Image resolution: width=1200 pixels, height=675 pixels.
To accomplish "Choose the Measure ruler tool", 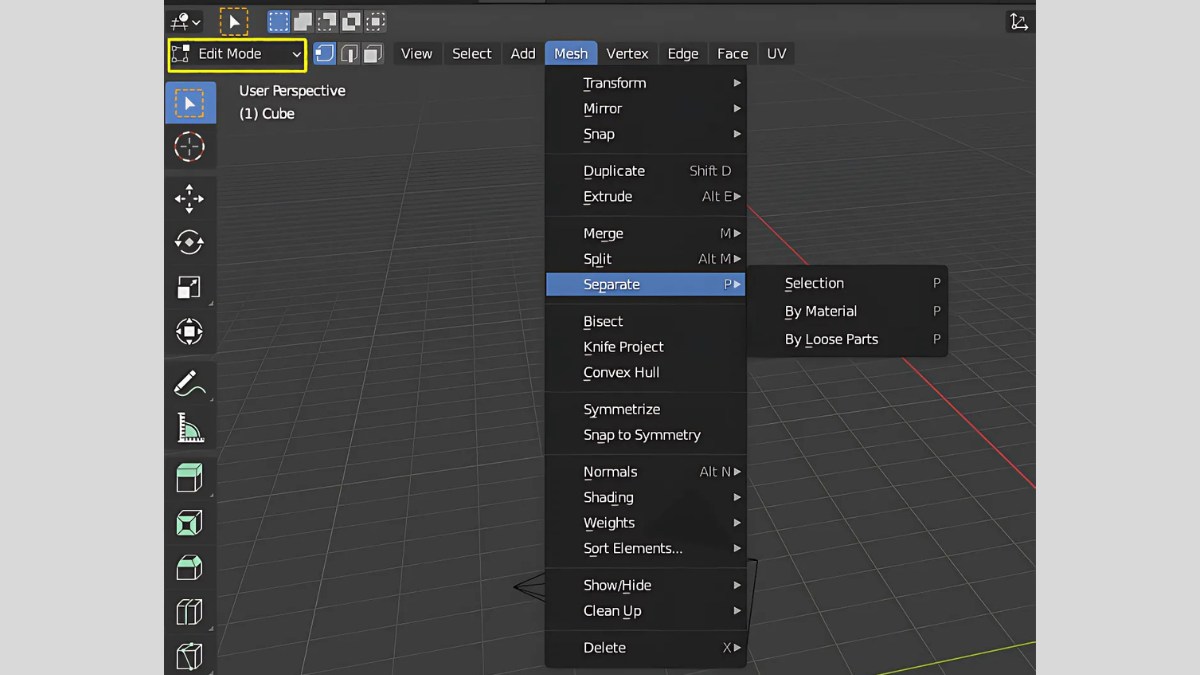I will [190, 428].
